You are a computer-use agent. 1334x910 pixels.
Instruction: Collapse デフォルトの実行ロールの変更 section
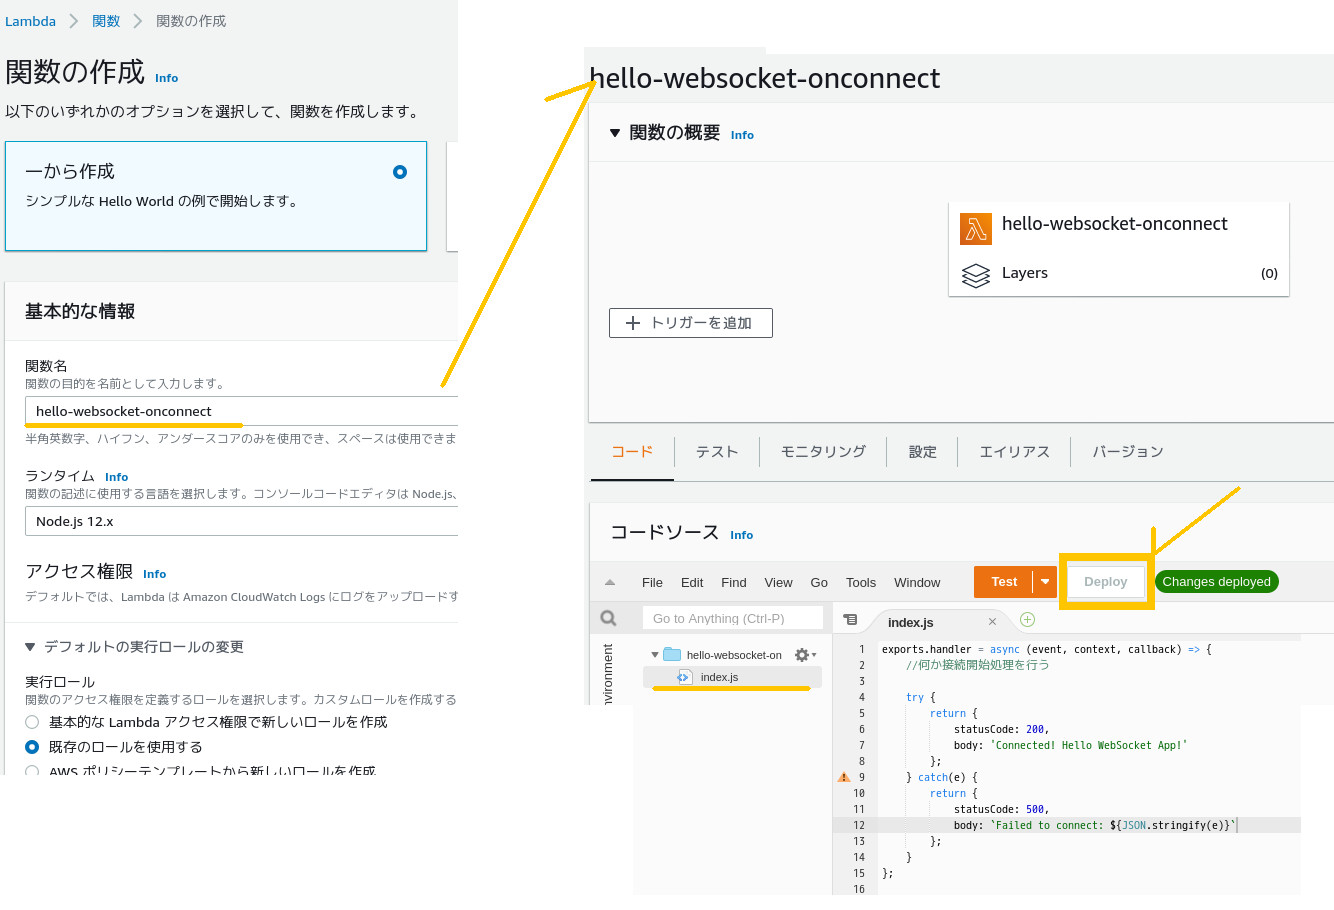point(30,647)
